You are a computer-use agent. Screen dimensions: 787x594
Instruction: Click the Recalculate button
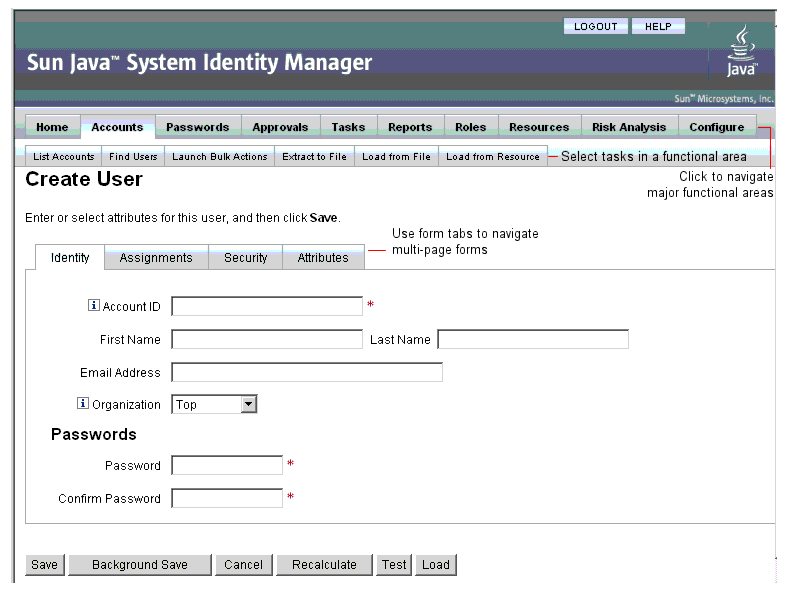coord(324,565)
